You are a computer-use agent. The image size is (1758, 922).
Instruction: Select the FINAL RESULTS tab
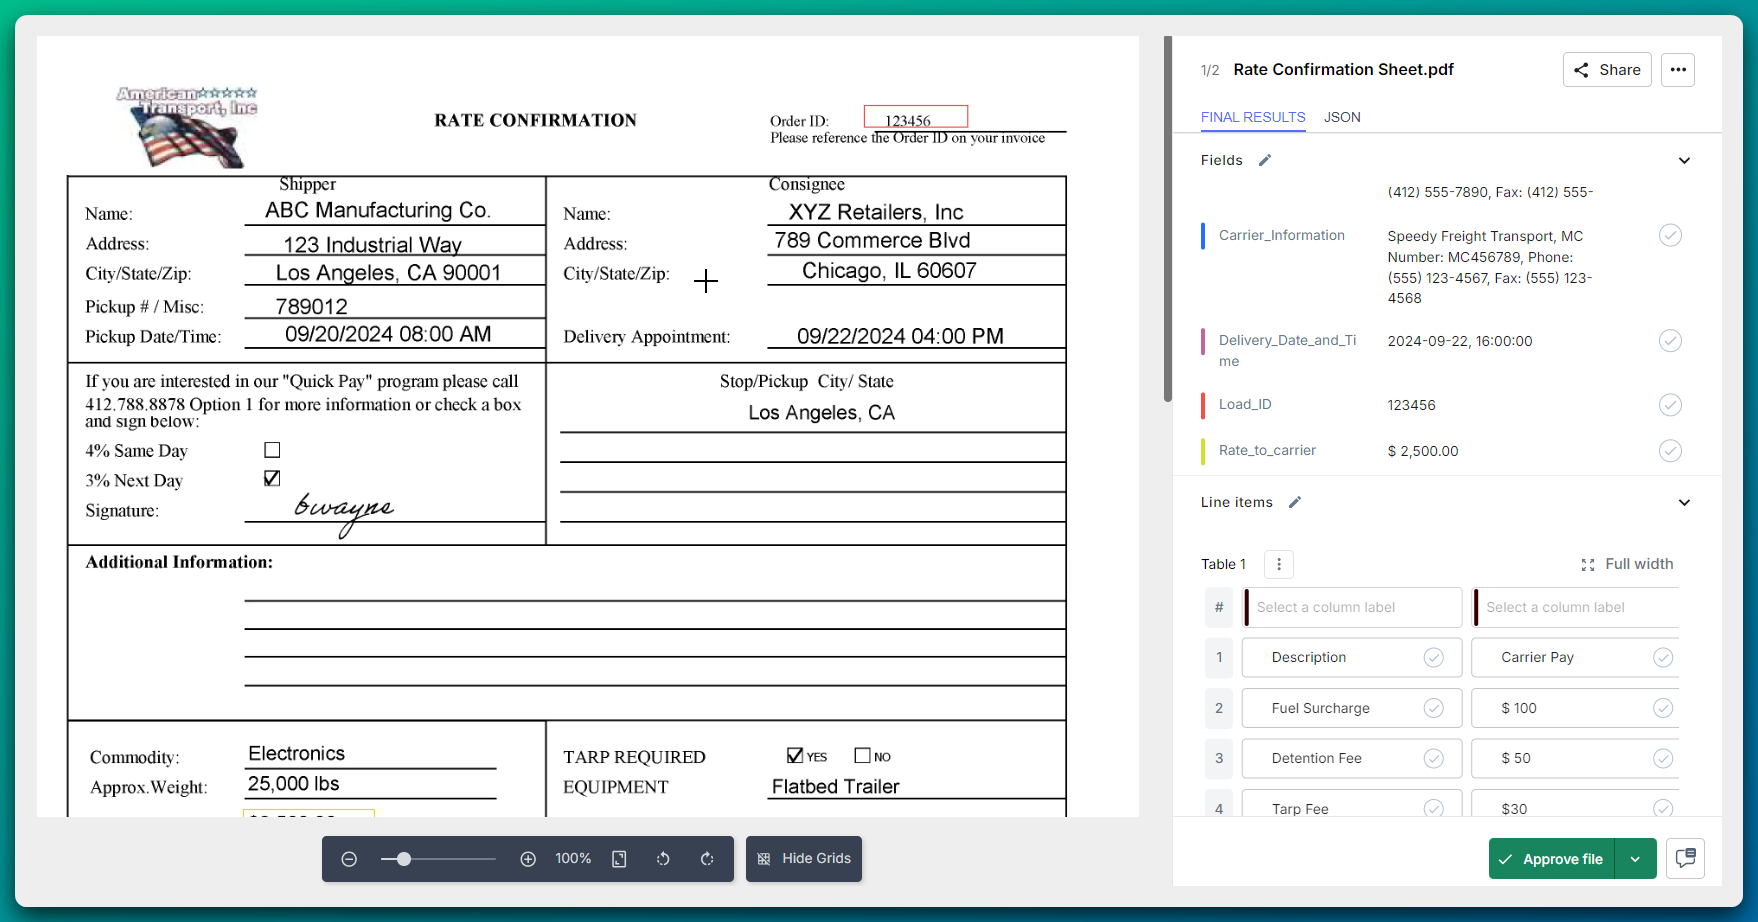1253,117
